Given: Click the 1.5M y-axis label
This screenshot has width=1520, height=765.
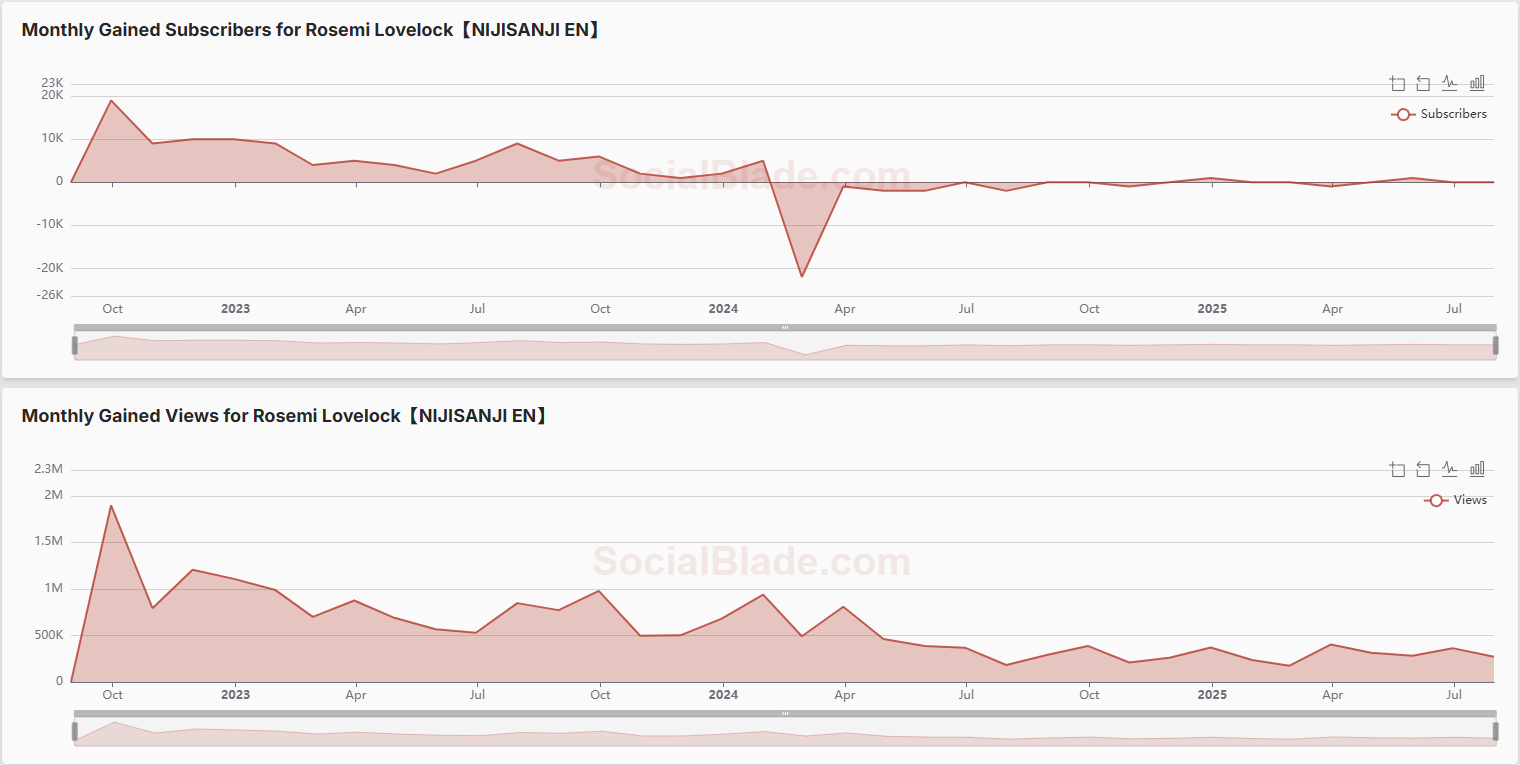Looking at the screenshot, I should (48, 541).
